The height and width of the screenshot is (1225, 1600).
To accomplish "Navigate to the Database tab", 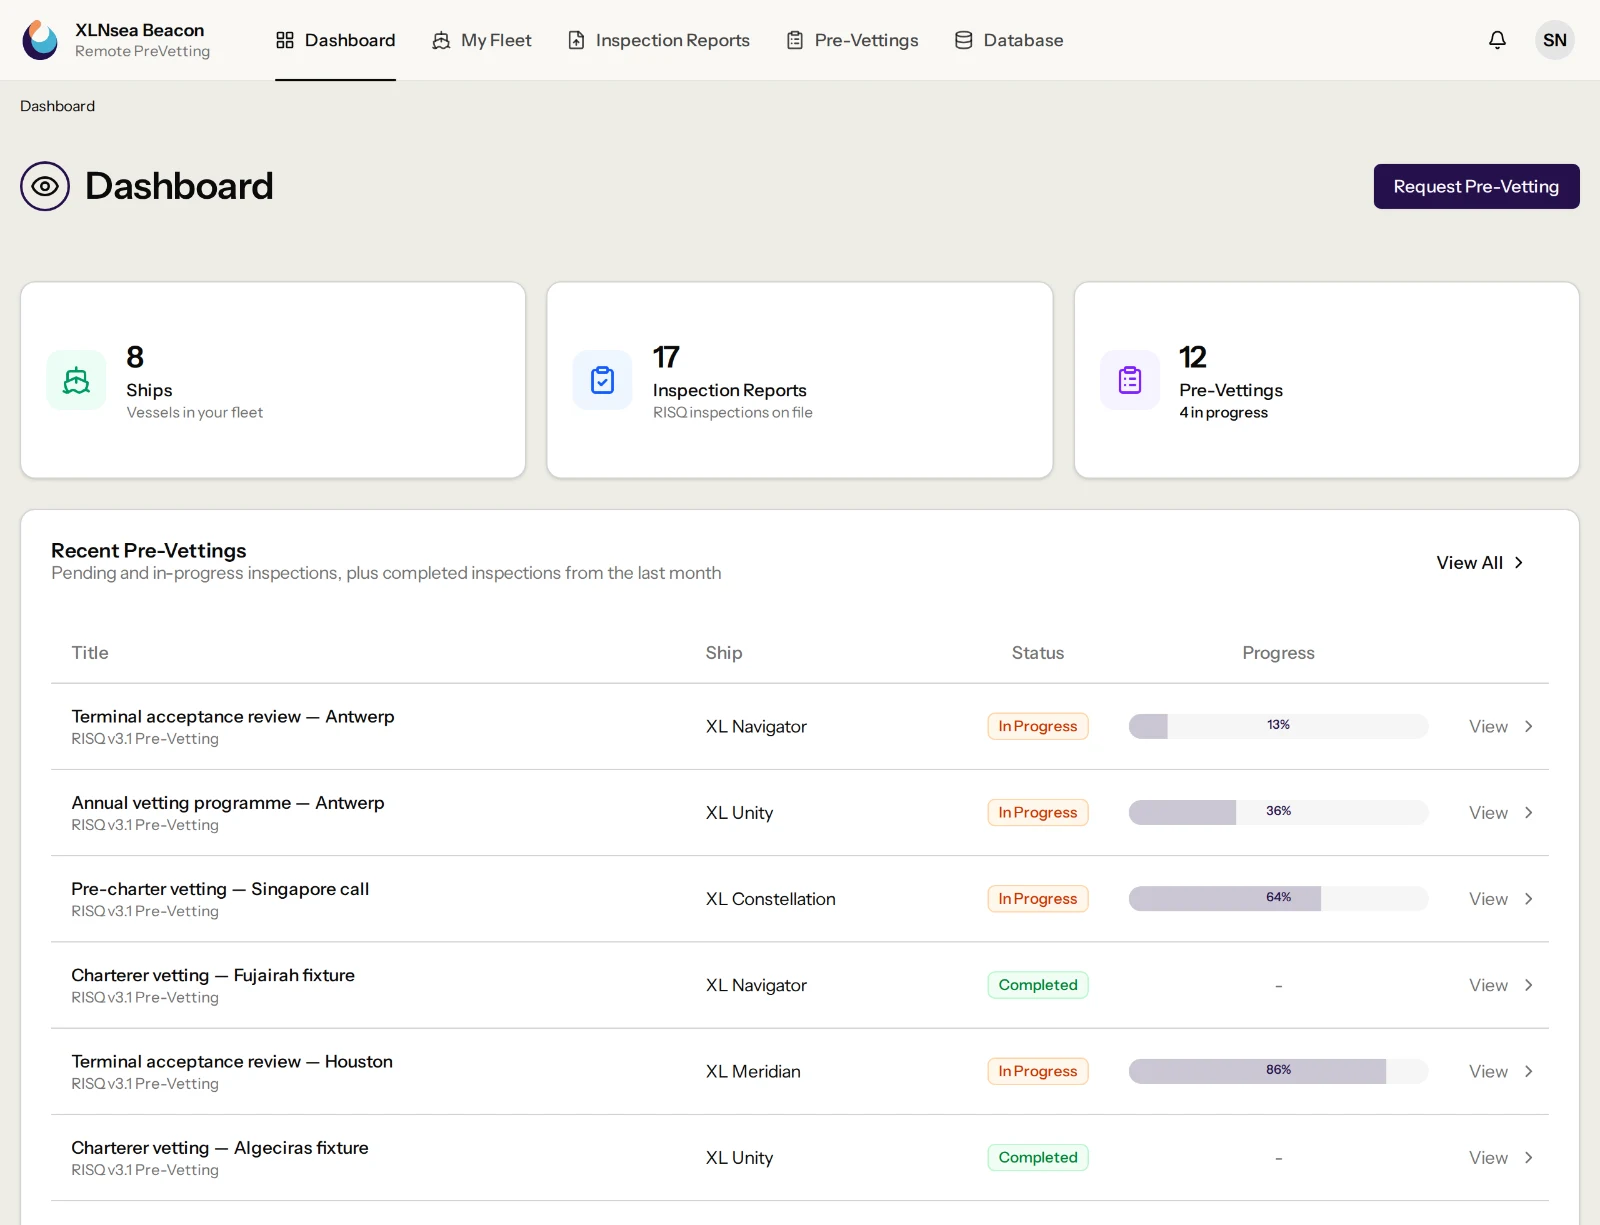I will tap(1010, 40).
